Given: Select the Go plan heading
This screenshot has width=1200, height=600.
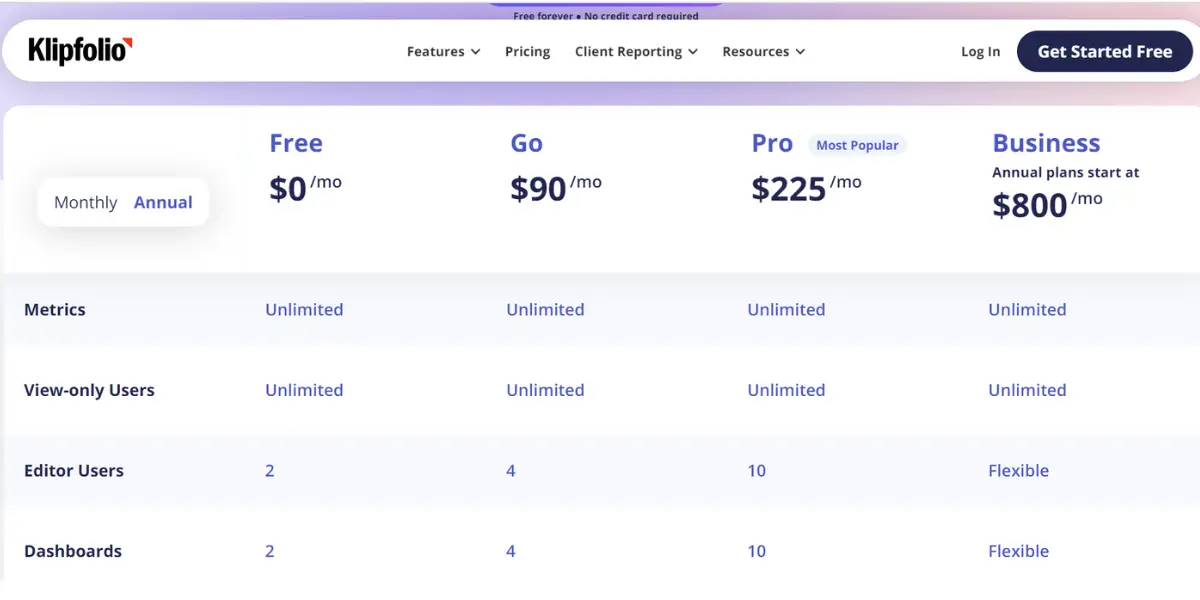Looking at the screenshot, I should (x=526, y=143).
